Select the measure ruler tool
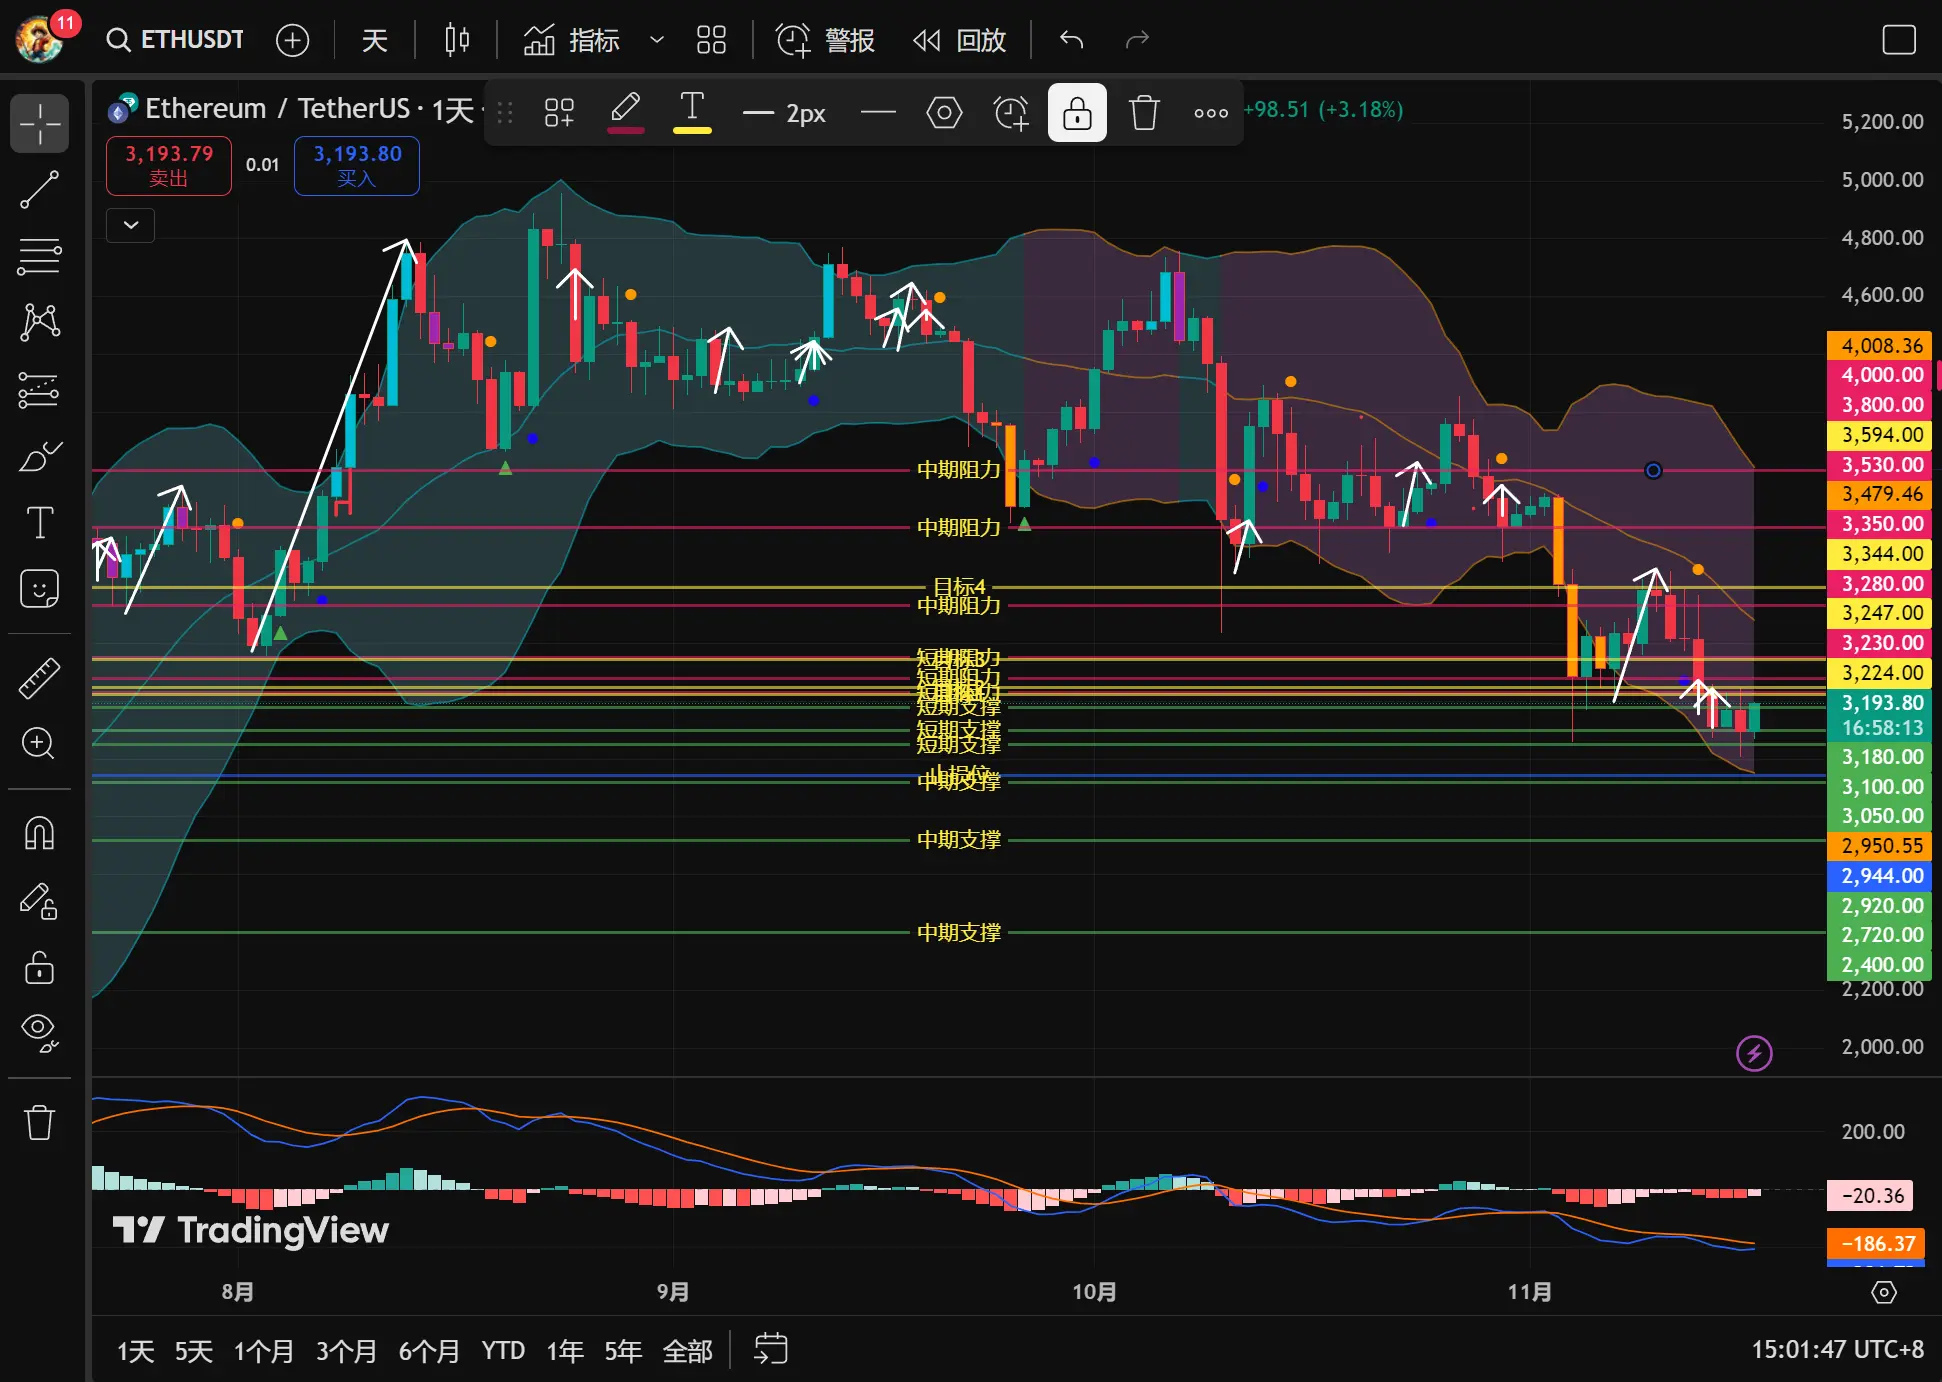1942x1382 pixels. (39, 678)
